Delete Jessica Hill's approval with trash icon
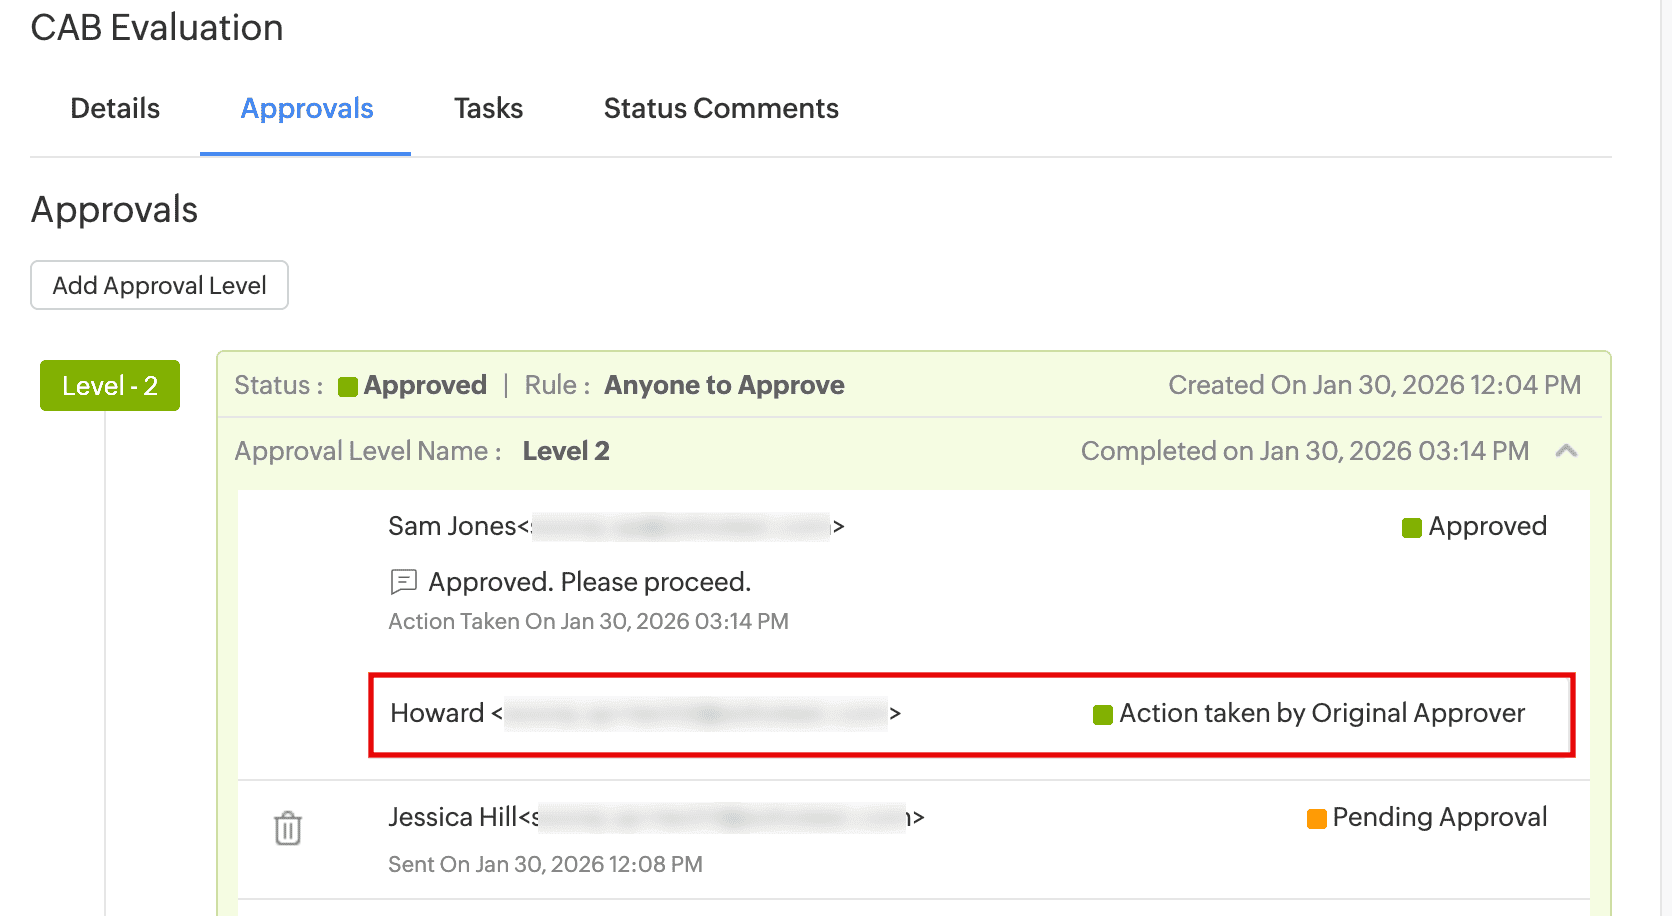 pos(288,828)
